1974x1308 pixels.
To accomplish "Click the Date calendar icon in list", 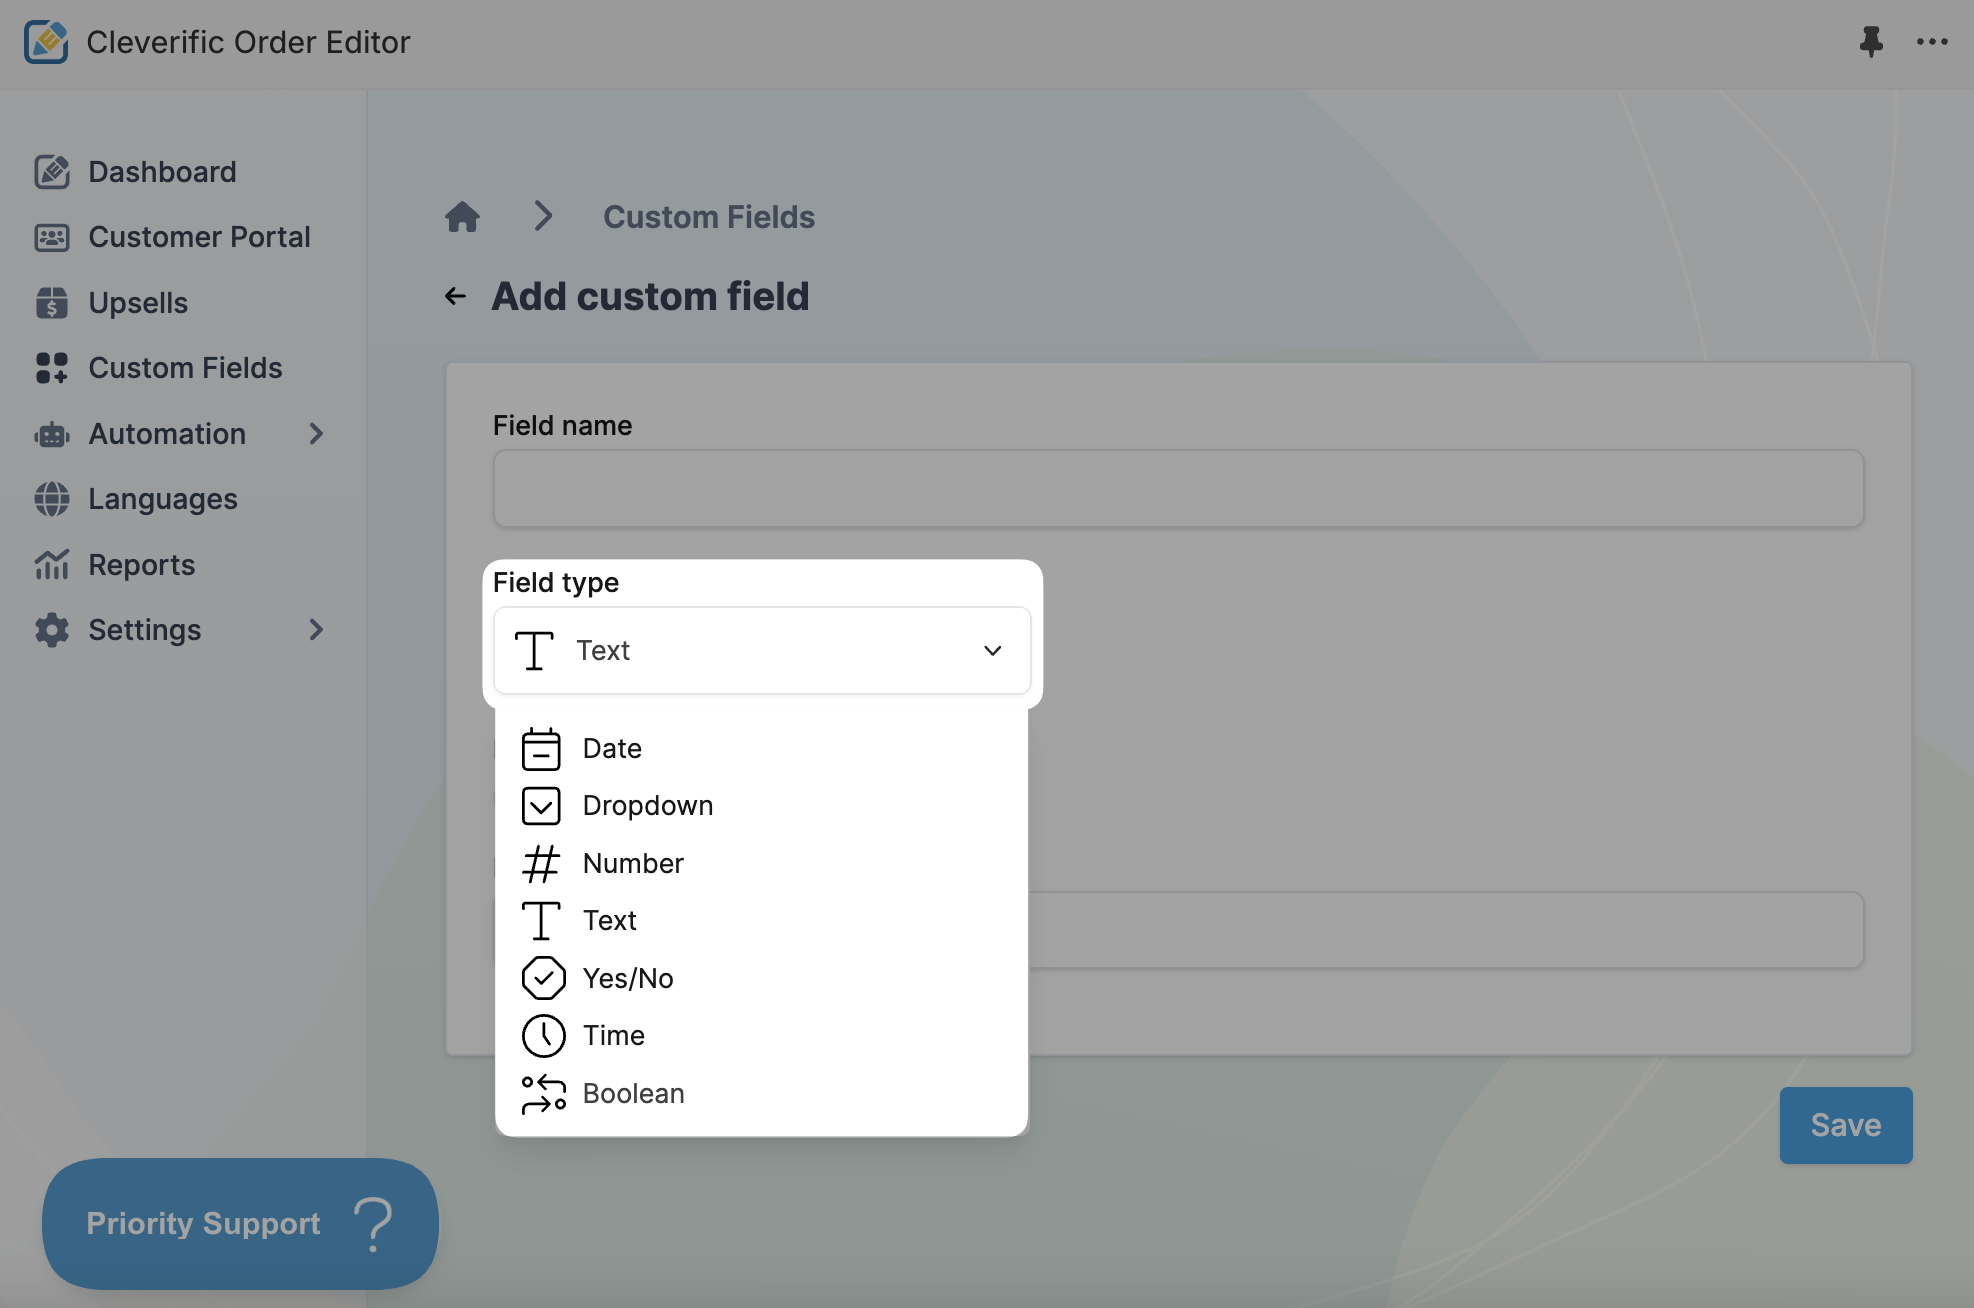I will (x=541, y=748).
